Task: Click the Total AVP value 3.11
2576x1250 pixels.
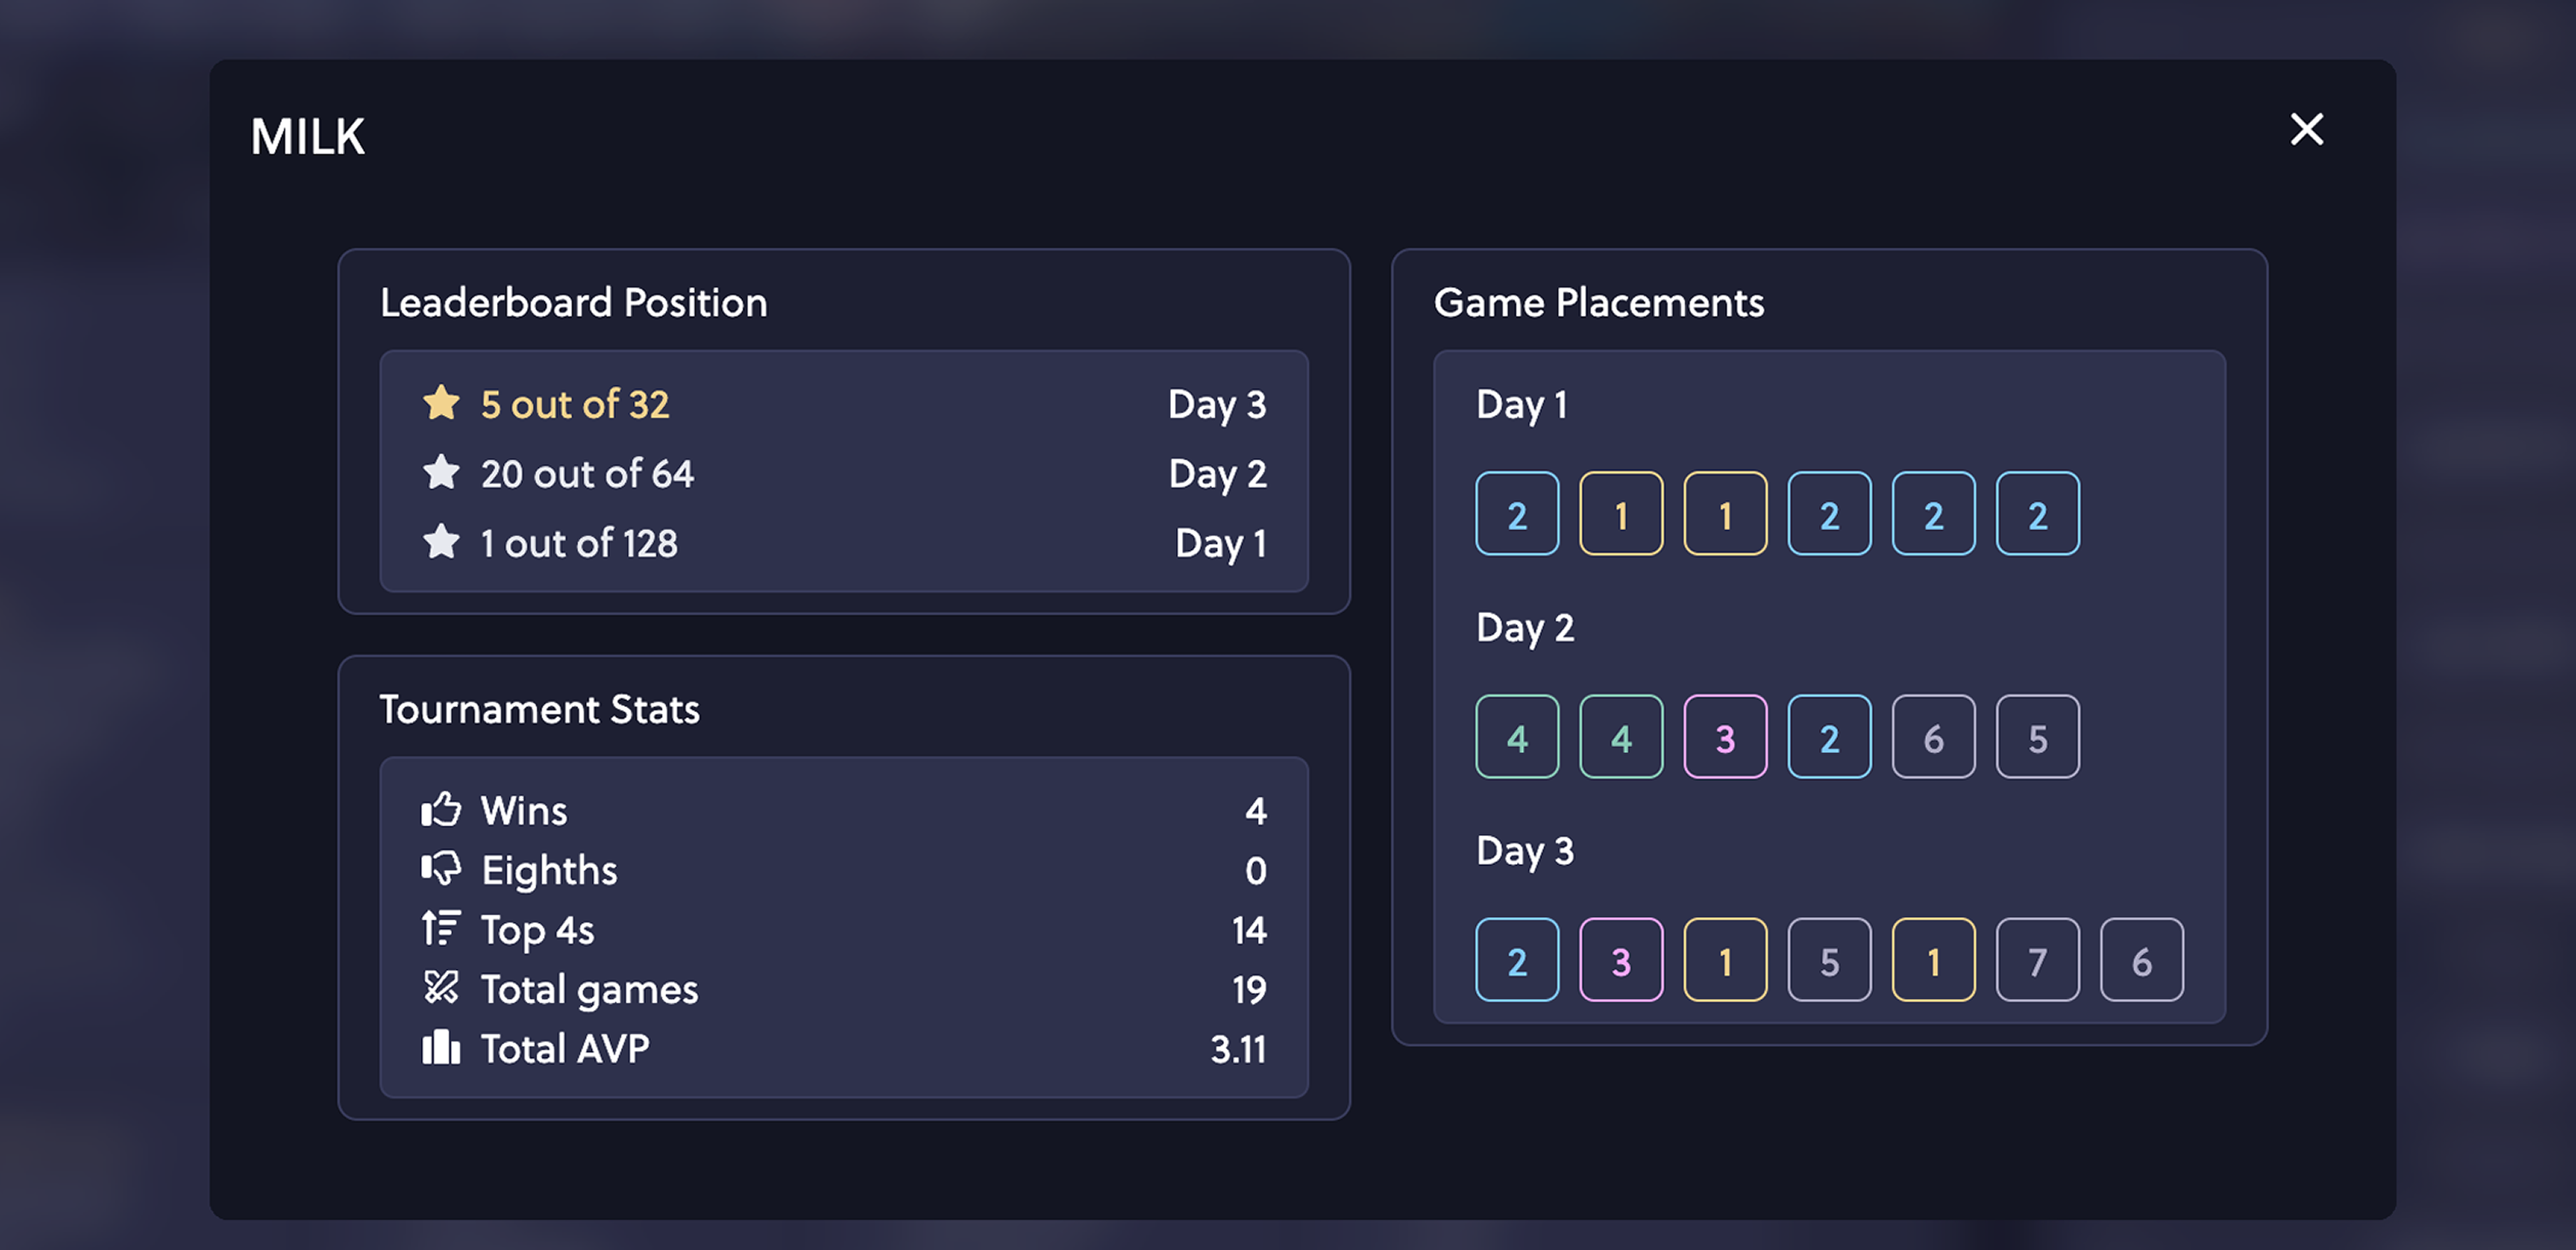Action: (1238, 1049)
